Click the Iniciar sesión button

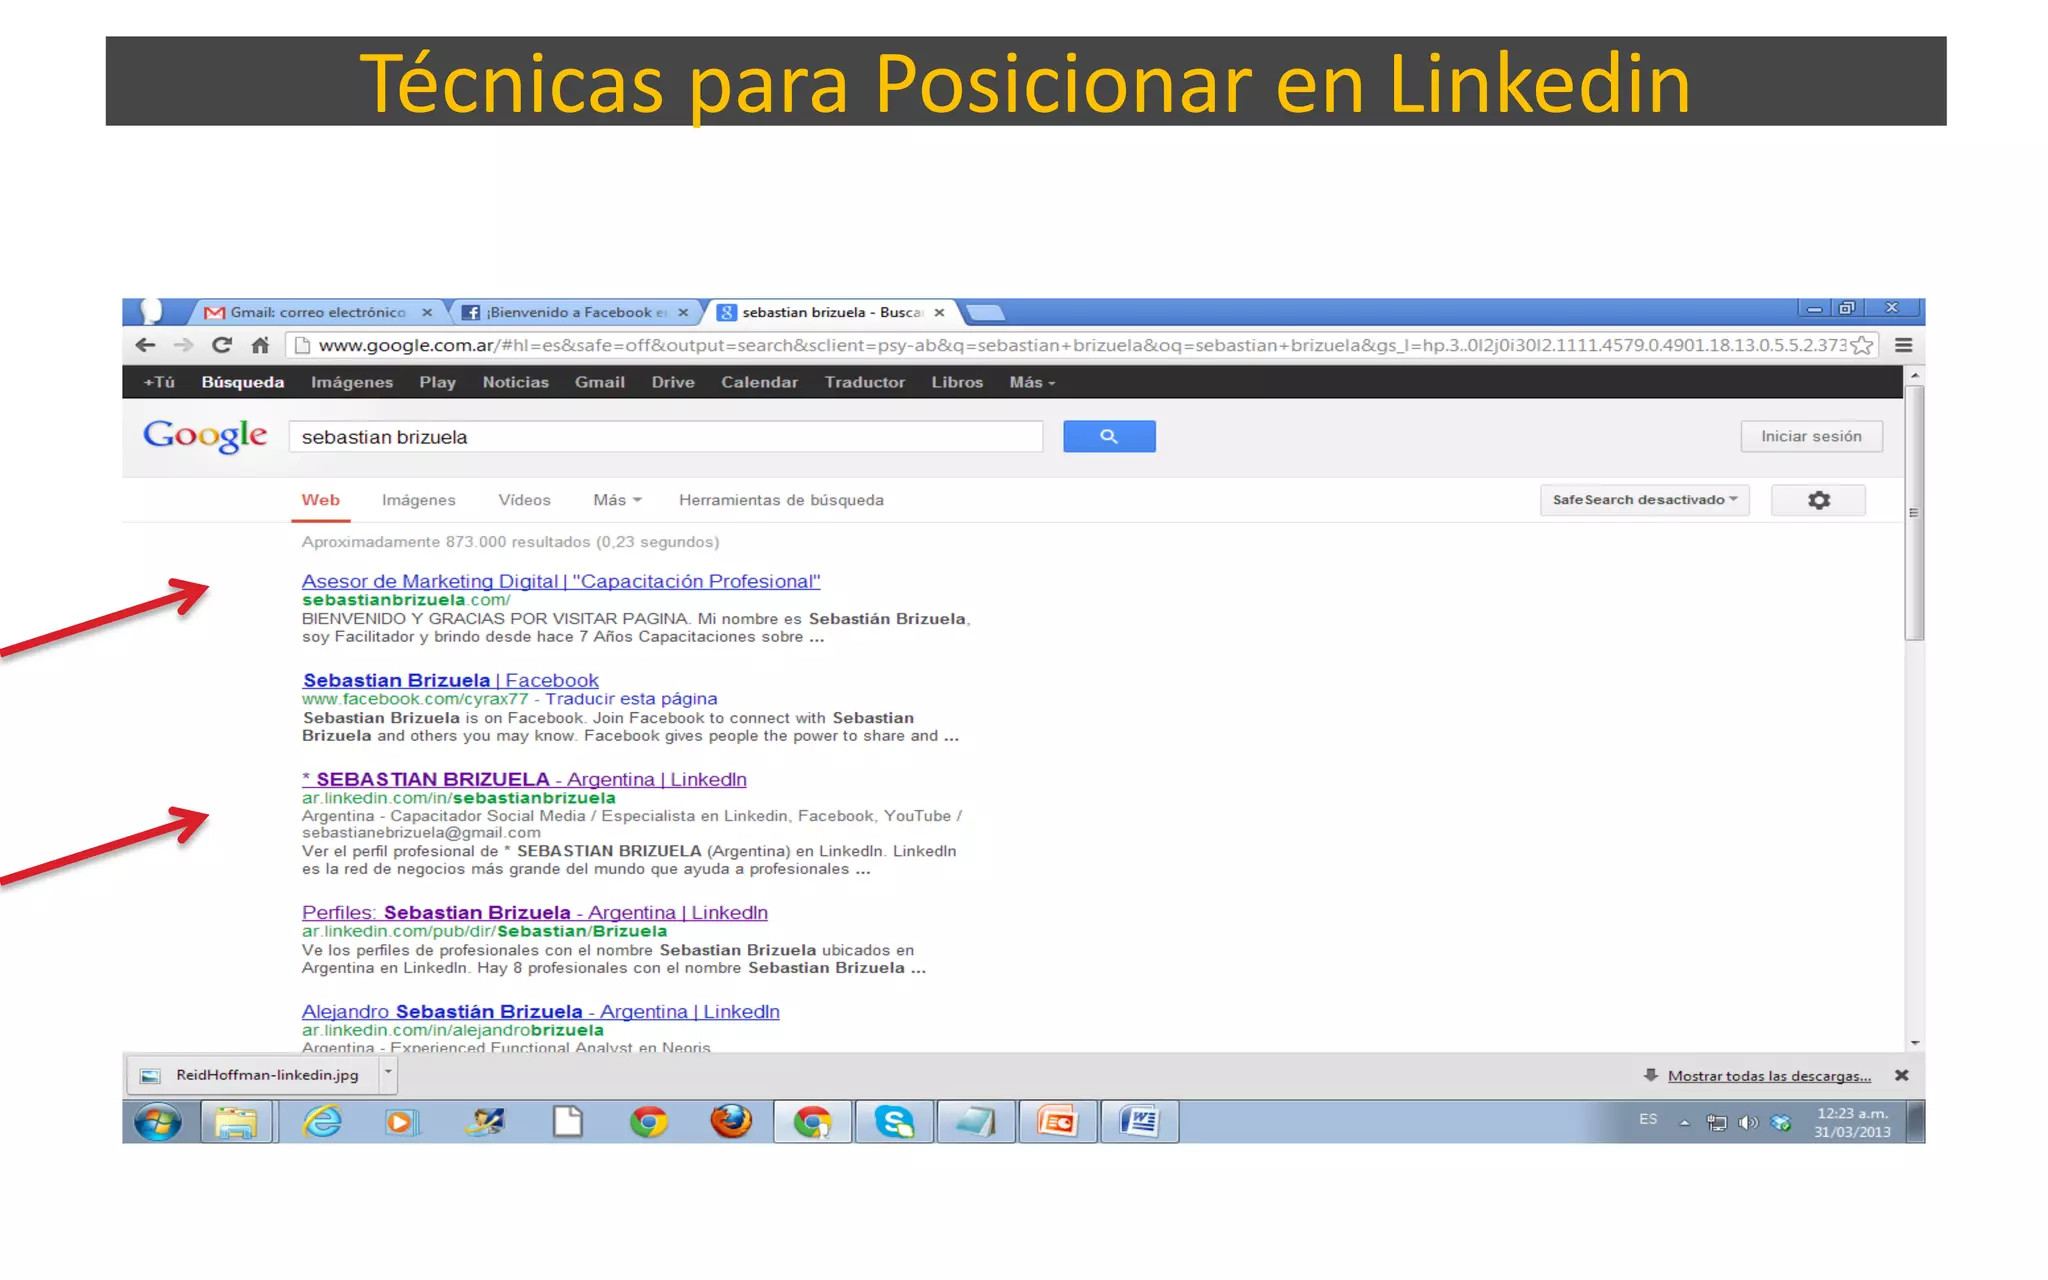pos(1811,436)
